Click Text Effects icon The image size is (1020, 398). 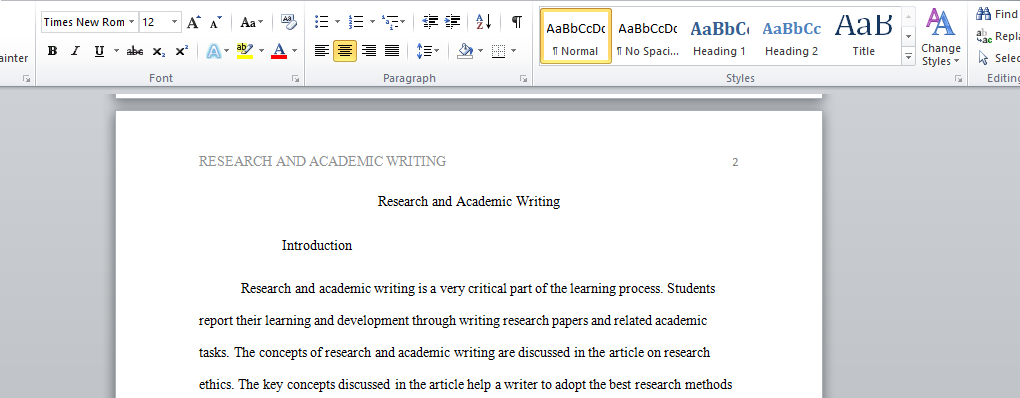[214, 51]
